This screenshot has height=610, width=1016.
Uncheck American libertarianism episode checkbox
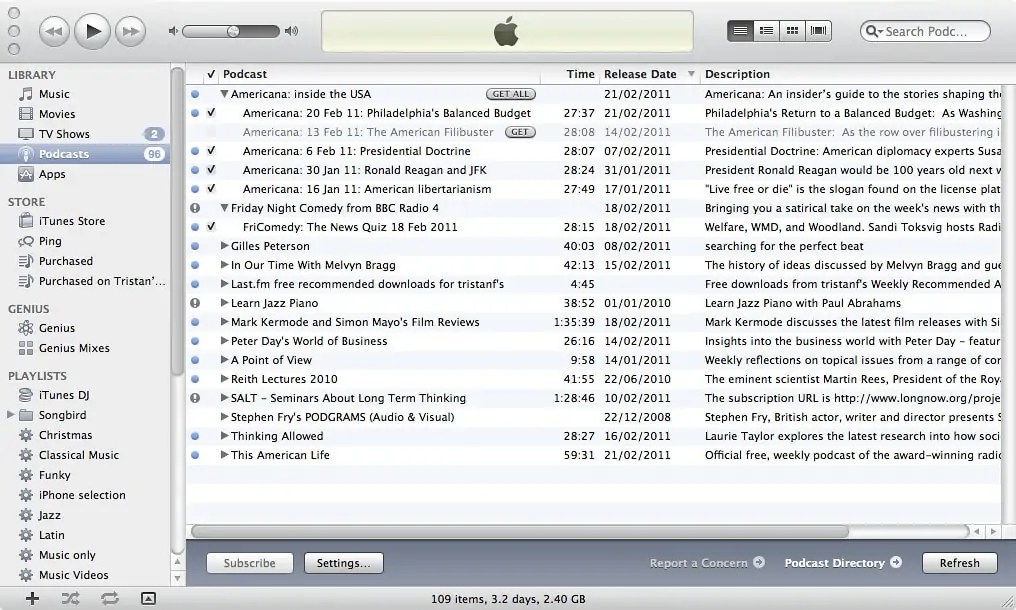211,189
